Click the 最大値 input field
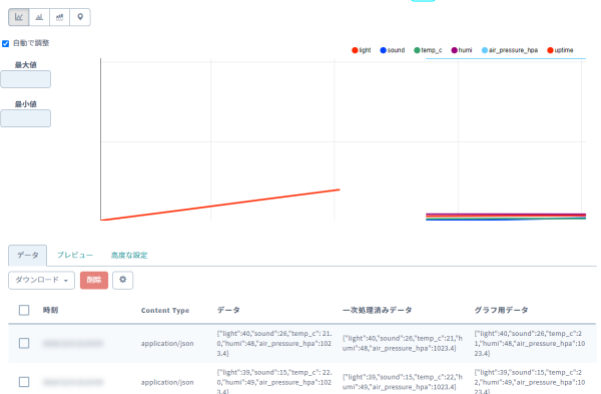Screen dimensions: 601x394 [25, 79]
